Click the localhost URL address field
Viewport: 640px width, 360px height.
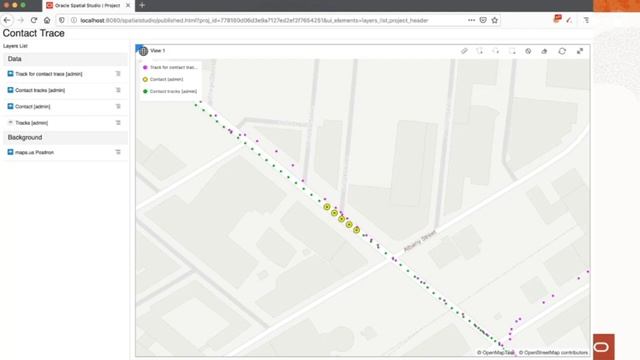[x=254, y=20]
